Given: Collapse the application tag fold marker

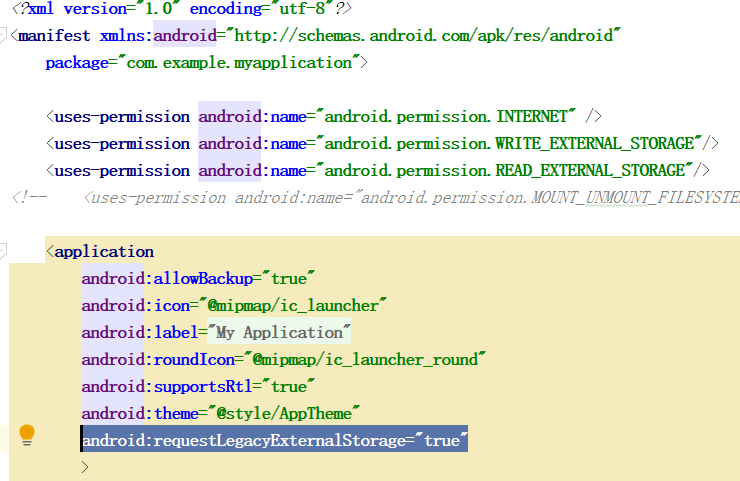Looking at the screenshot, I should coord(3,251).
